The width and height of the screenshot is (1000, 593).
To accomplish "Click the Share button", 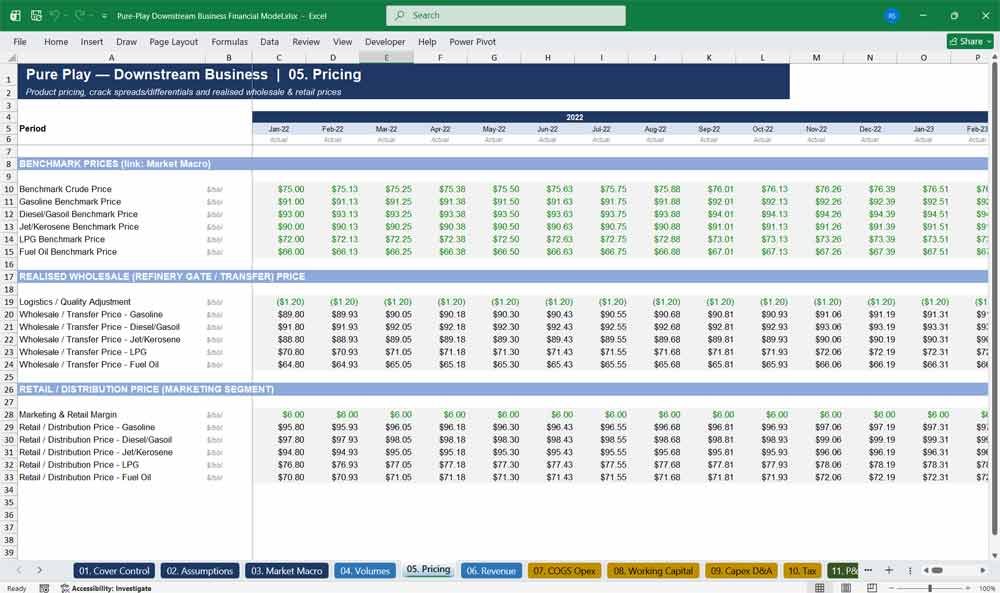I will tap(969, 41).
